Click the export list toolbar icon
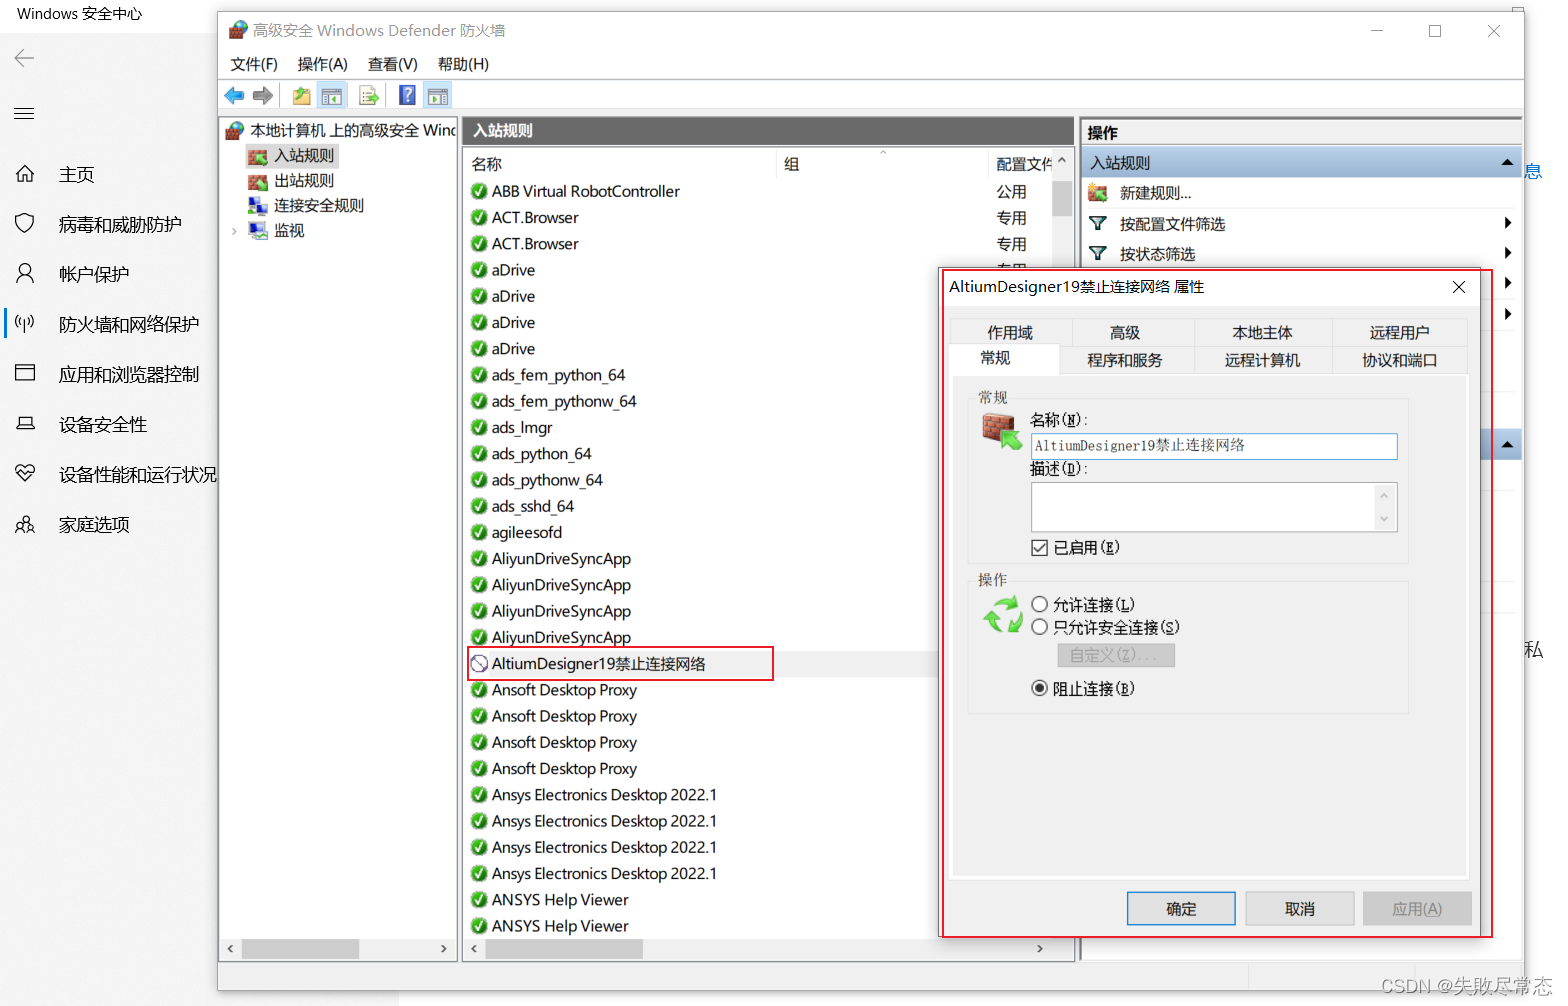 [369, 96]
